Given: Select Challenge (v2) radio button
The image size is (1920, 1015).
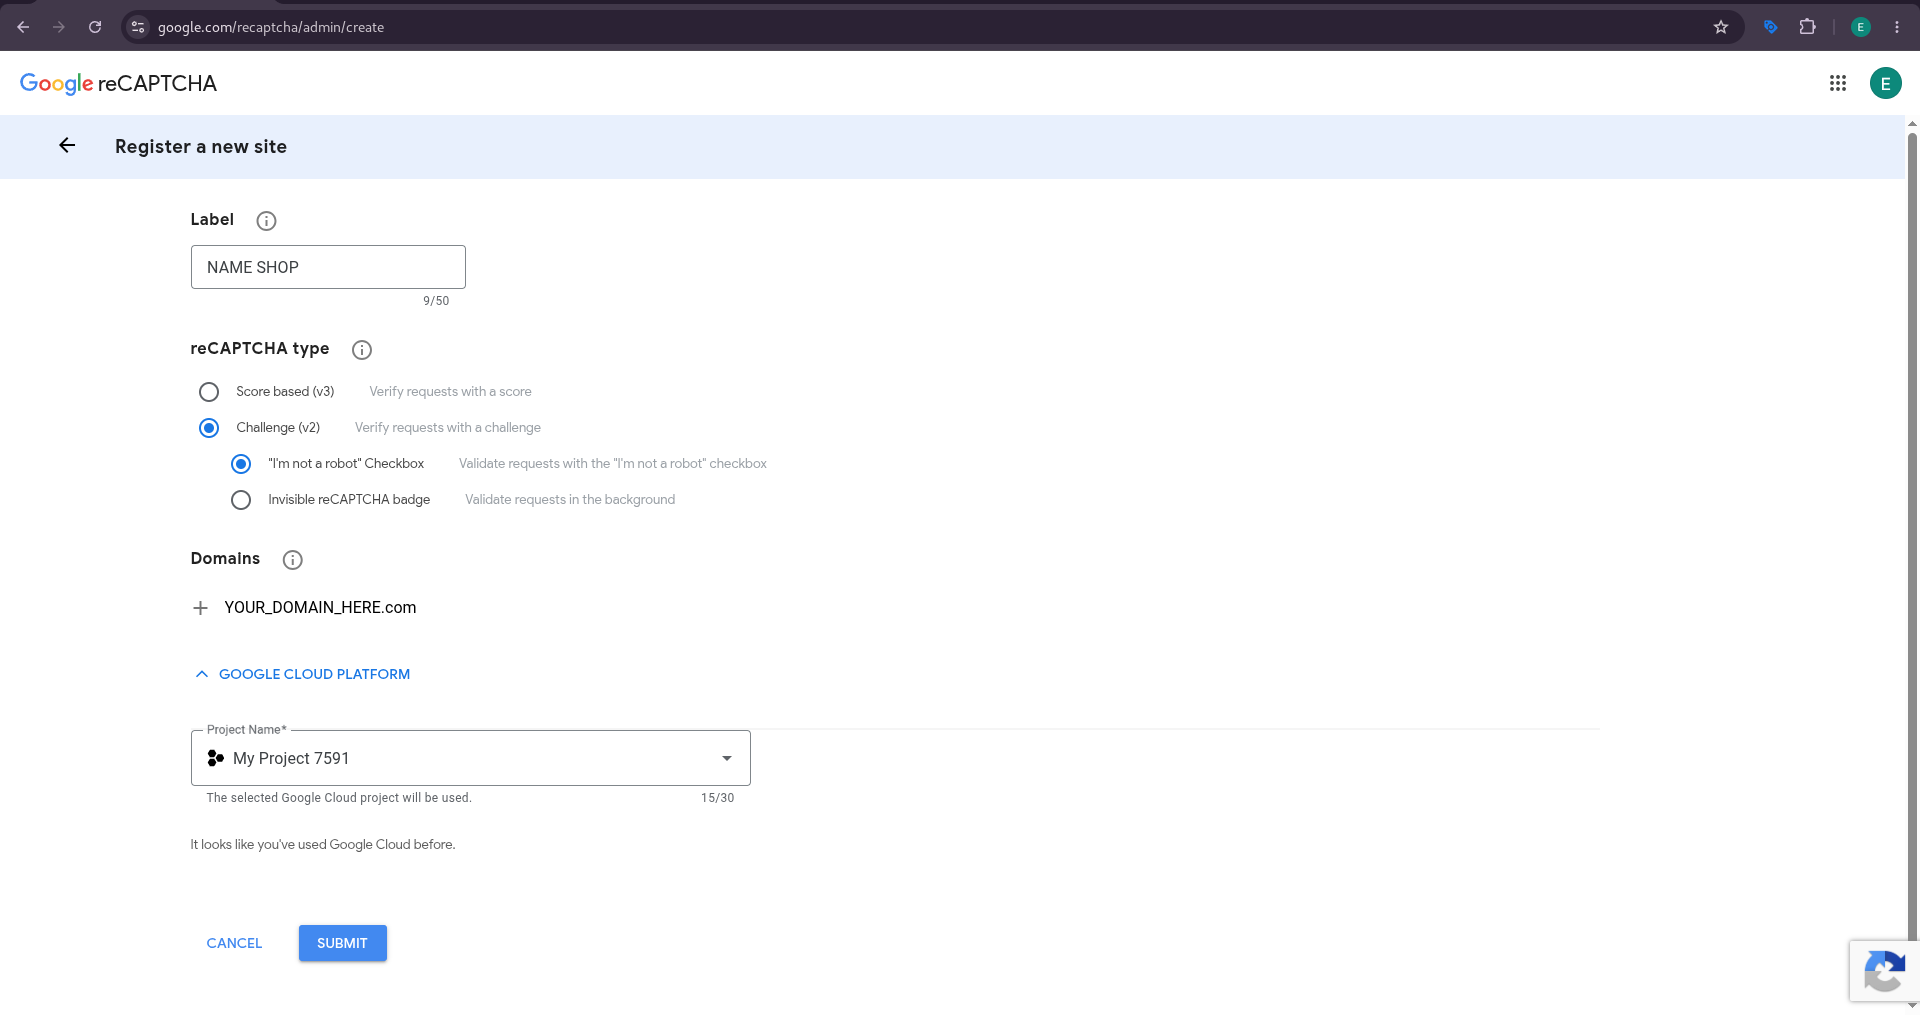Looking at the screenshot, I should [209, 428].
